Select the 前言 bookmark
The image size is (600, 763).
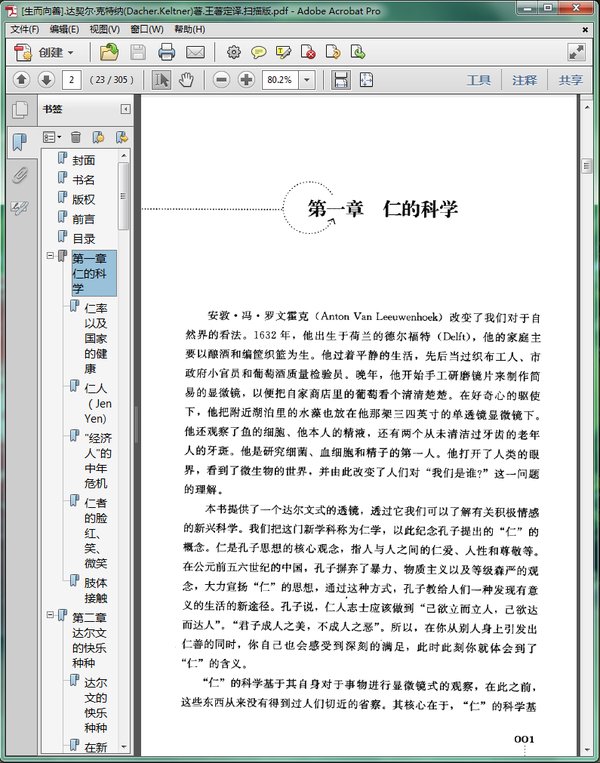tap(84, 219)
